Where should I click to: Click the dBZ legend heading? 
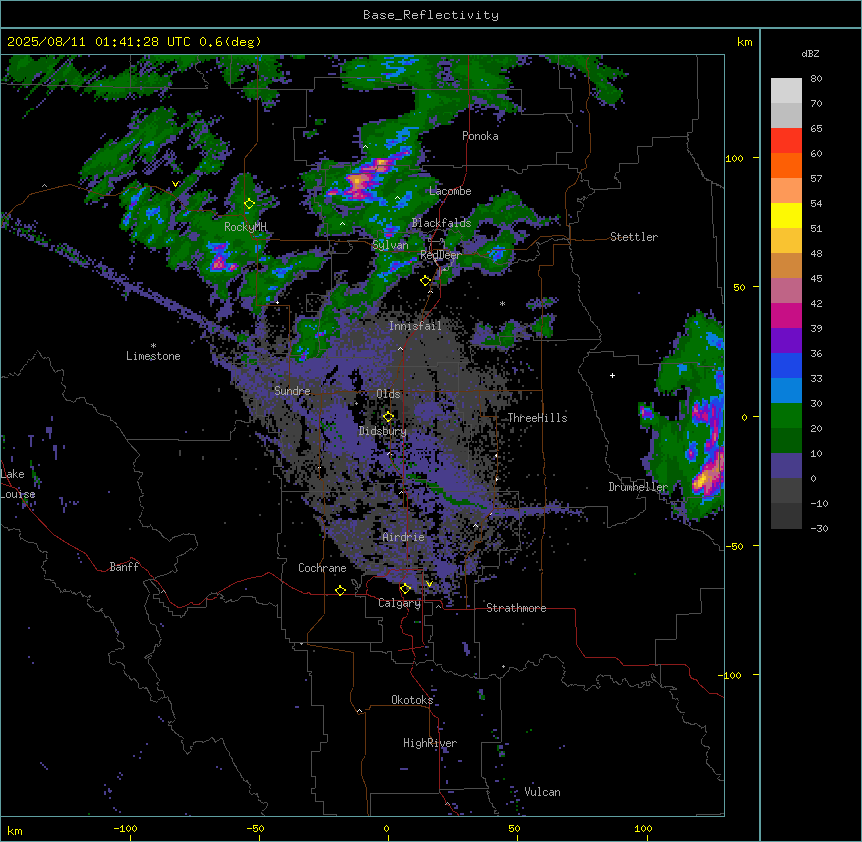coord(810,53)
